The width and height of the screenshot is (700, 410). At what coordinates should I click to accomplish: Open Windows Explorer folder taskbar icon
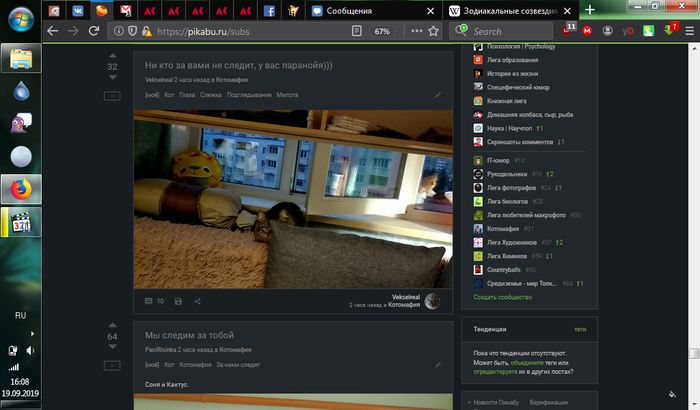pyautogui.click(x=21, y=59)
